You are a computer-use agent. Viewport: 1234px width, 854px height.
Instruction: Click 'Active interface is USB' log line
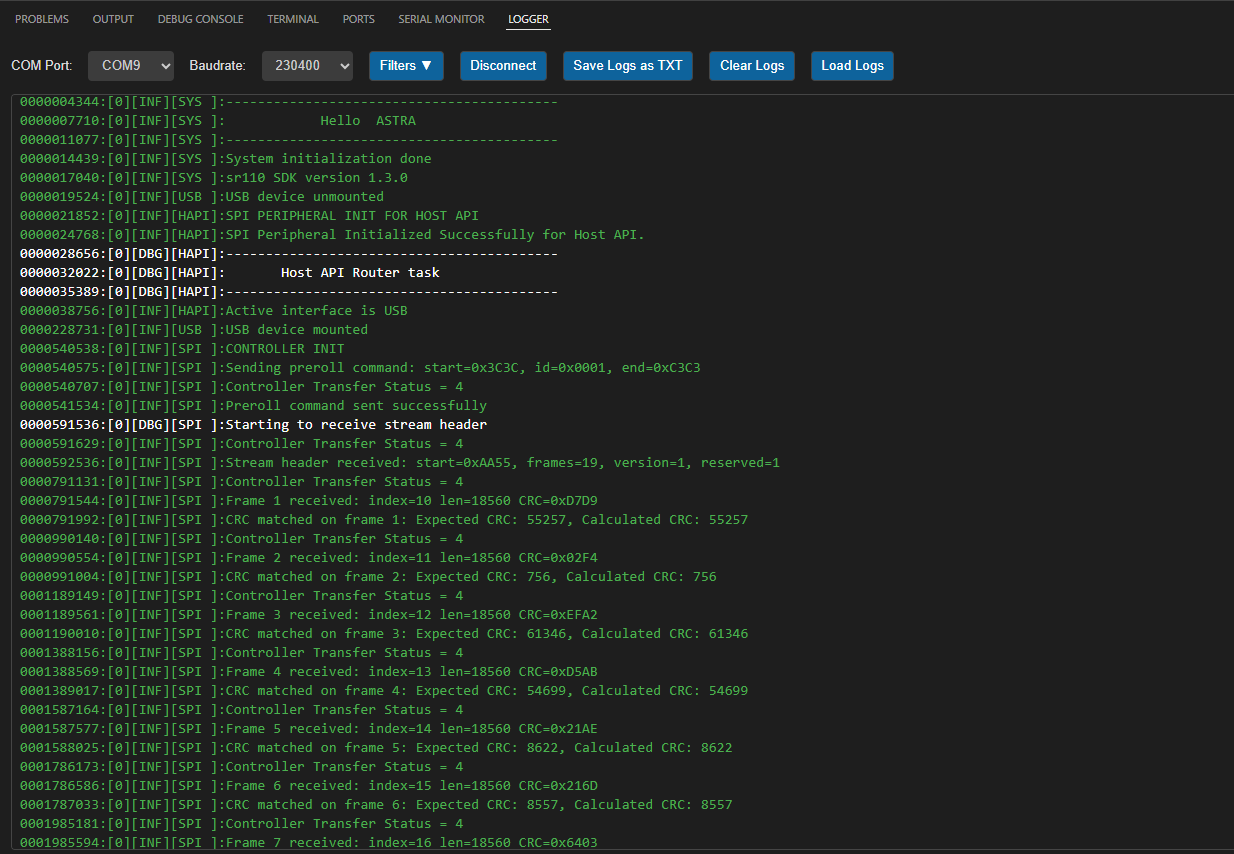point(214,311)
